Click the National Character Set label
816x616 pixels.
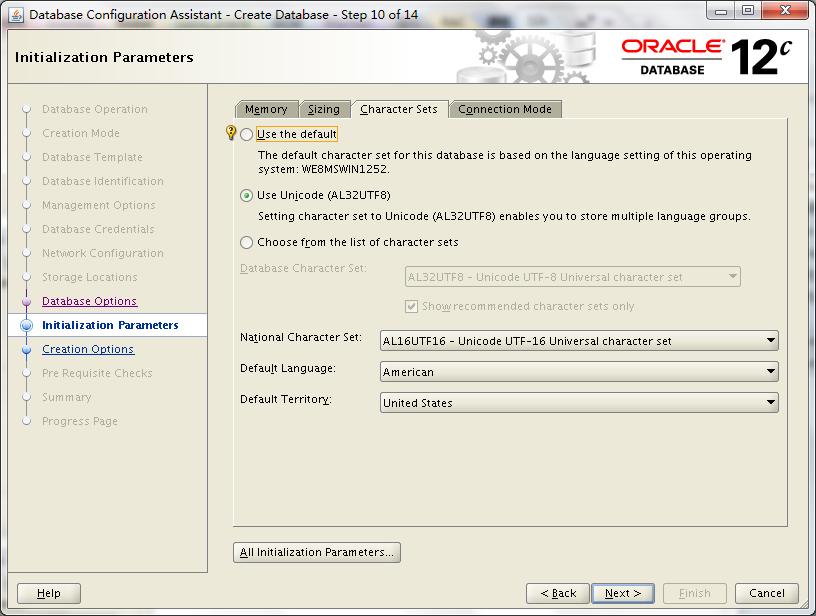coord(301,338)
